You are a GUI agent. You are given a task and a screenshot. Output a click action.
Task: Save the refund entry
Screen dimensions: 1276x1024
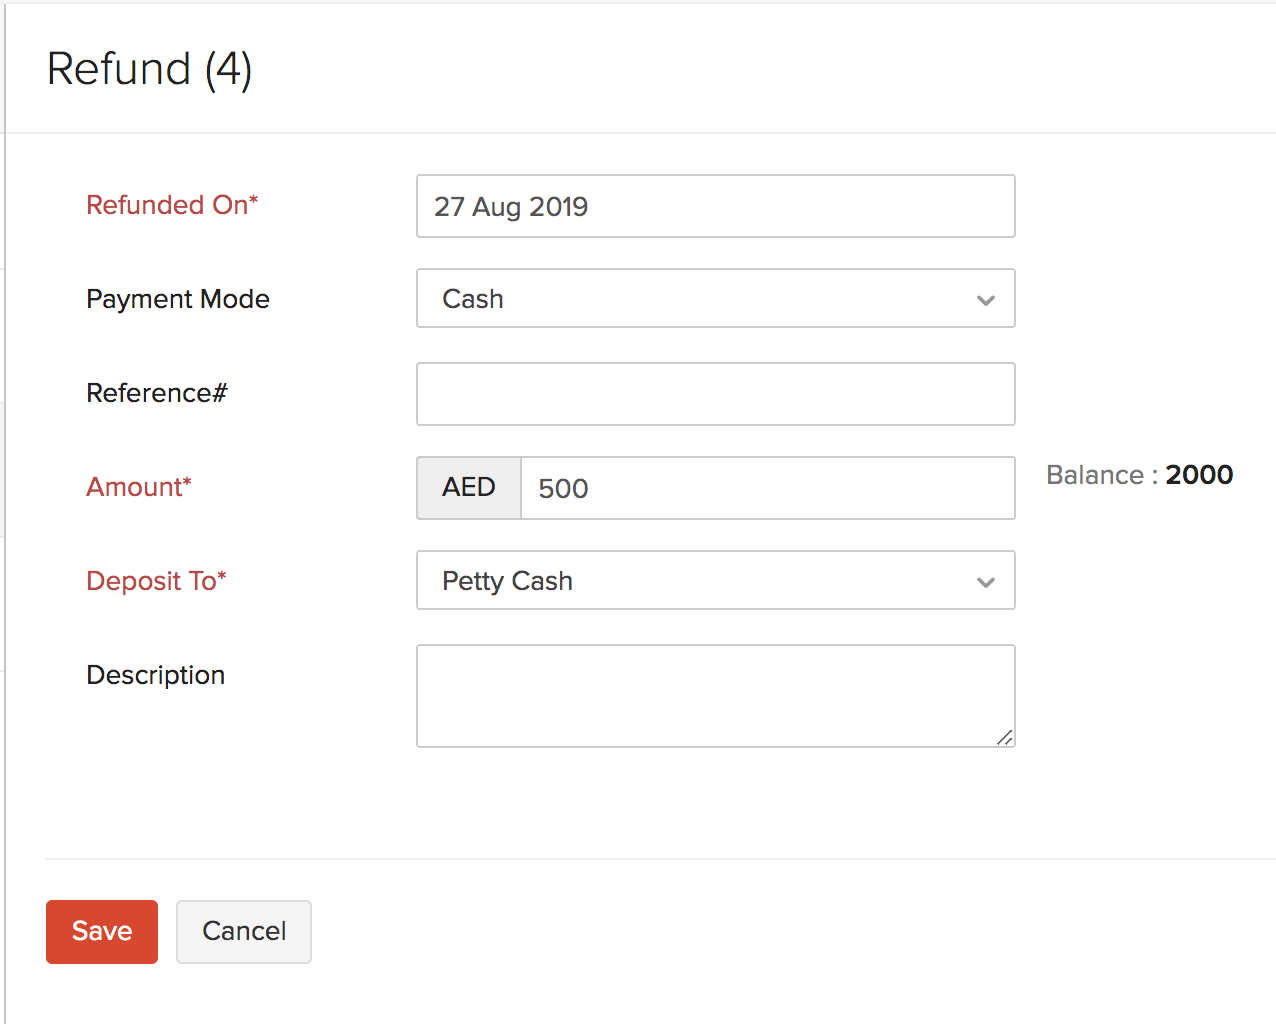tap(101, 931)
